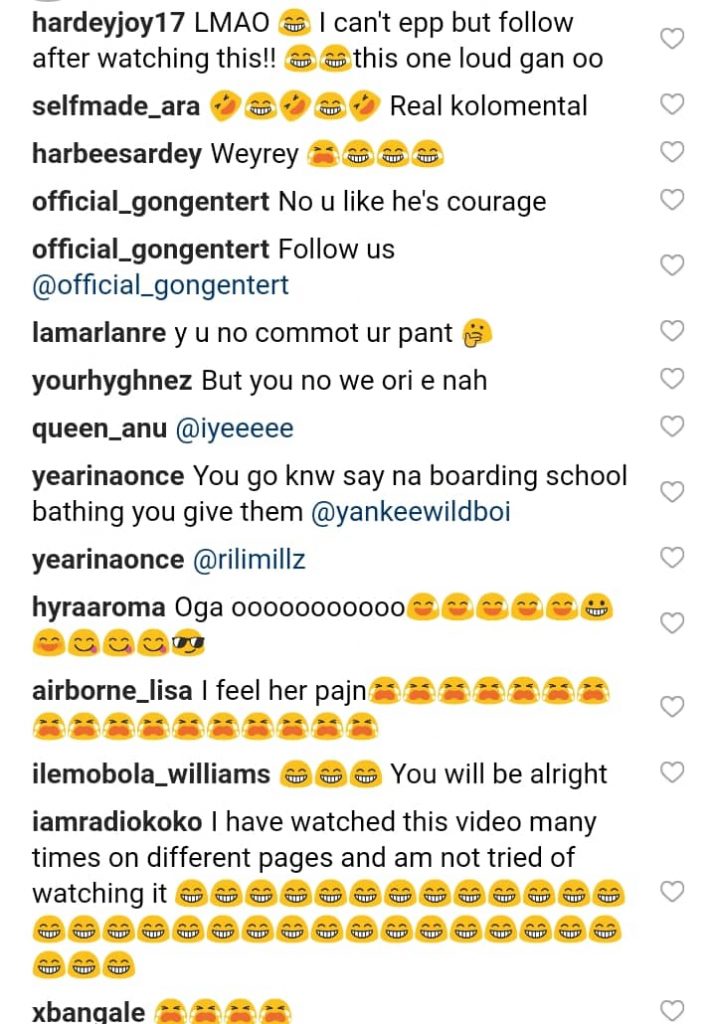Like iamradiokoko's long comment
Screen dimensions: 716x1024
673,892
